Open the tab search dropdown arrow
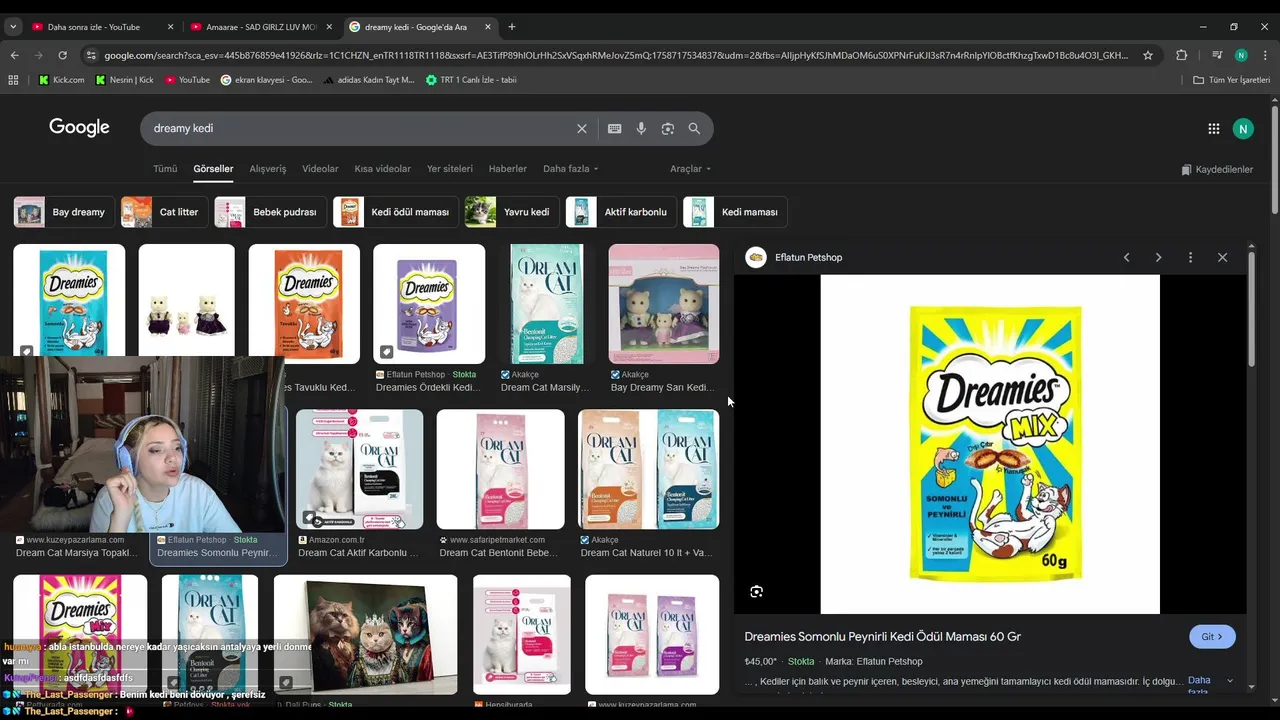The image size is (1280, 720). 13,27
